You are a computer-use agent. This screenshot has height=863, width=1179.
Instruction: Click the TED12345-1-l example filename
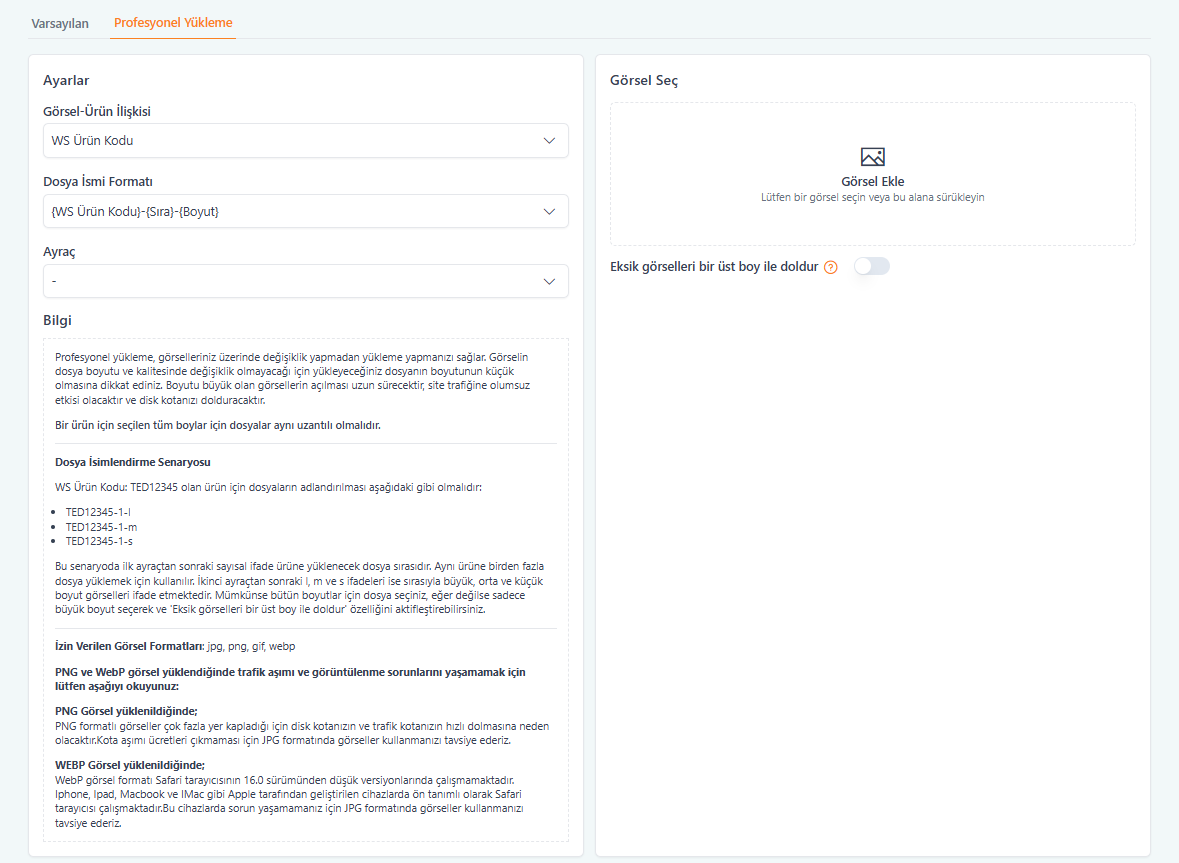pos(98,511)
